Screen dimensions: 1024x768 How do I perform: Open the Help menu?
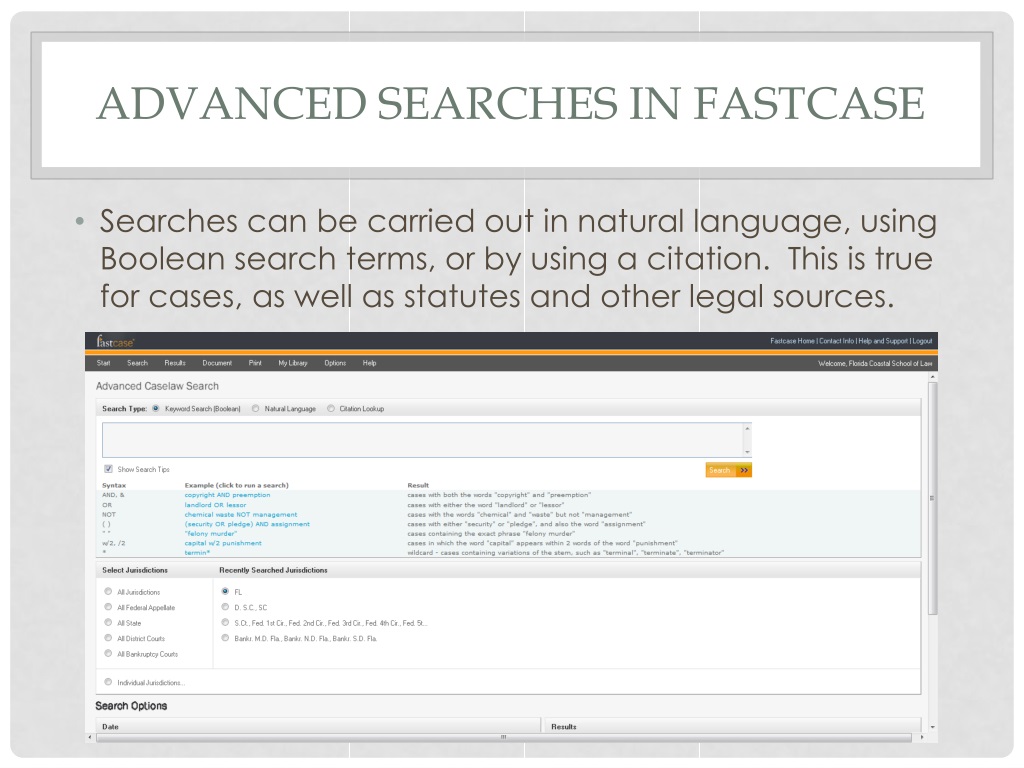tap(370, 363)
